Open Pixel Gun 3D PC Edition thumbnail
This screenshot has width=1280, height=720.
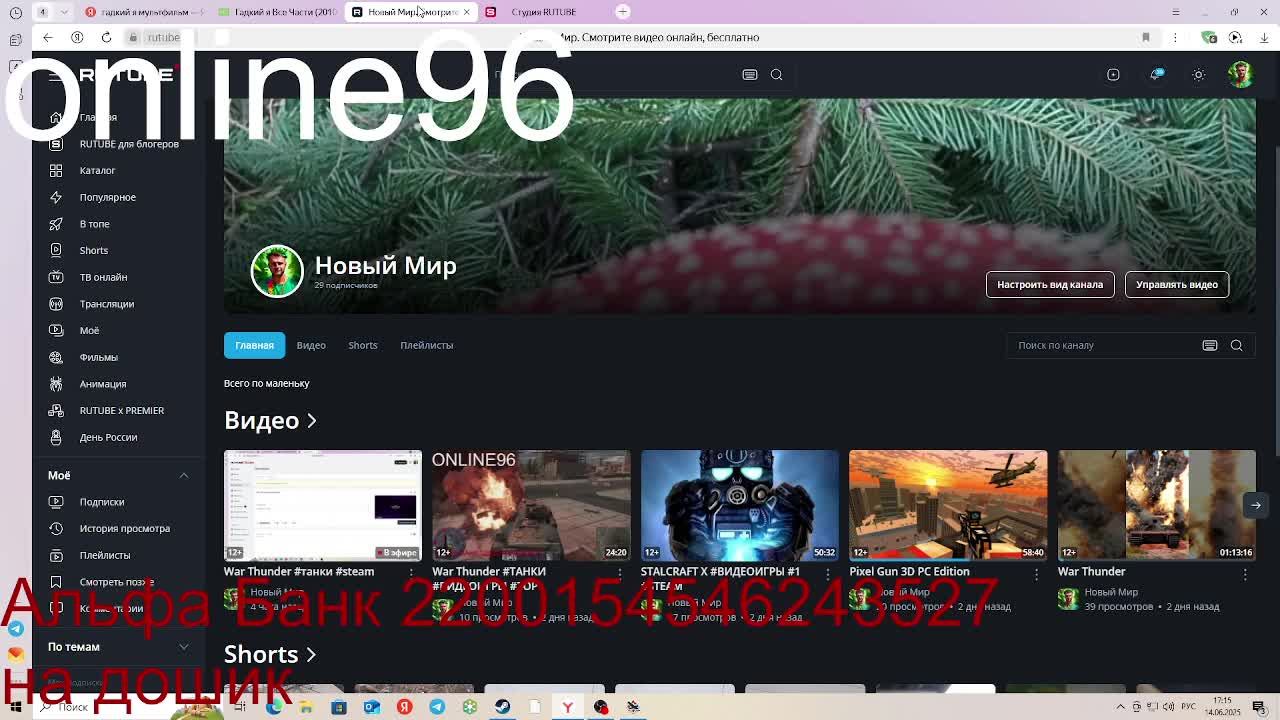(x=948, y=505)
